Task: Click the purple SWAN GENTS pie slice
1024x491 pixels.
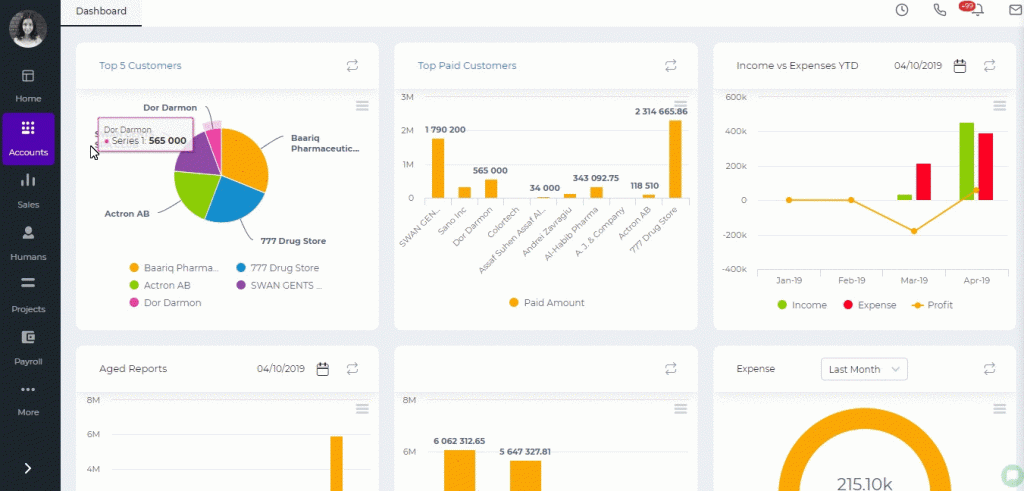Action: coord(199,157)
